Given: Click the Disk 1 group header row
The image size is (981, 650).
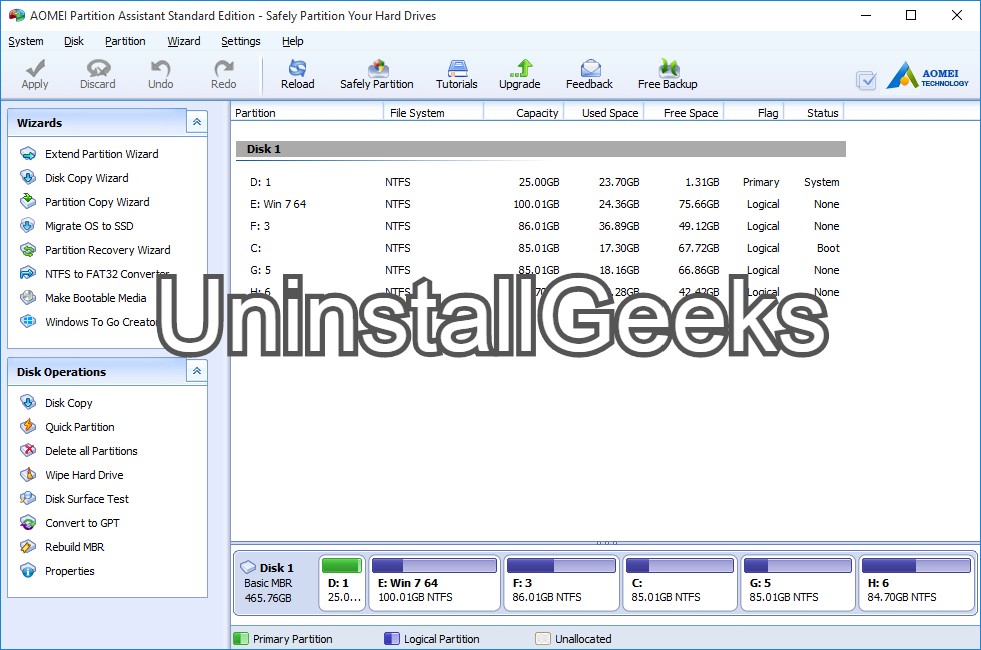Looking at the screenshot, I should click(541, 149).
